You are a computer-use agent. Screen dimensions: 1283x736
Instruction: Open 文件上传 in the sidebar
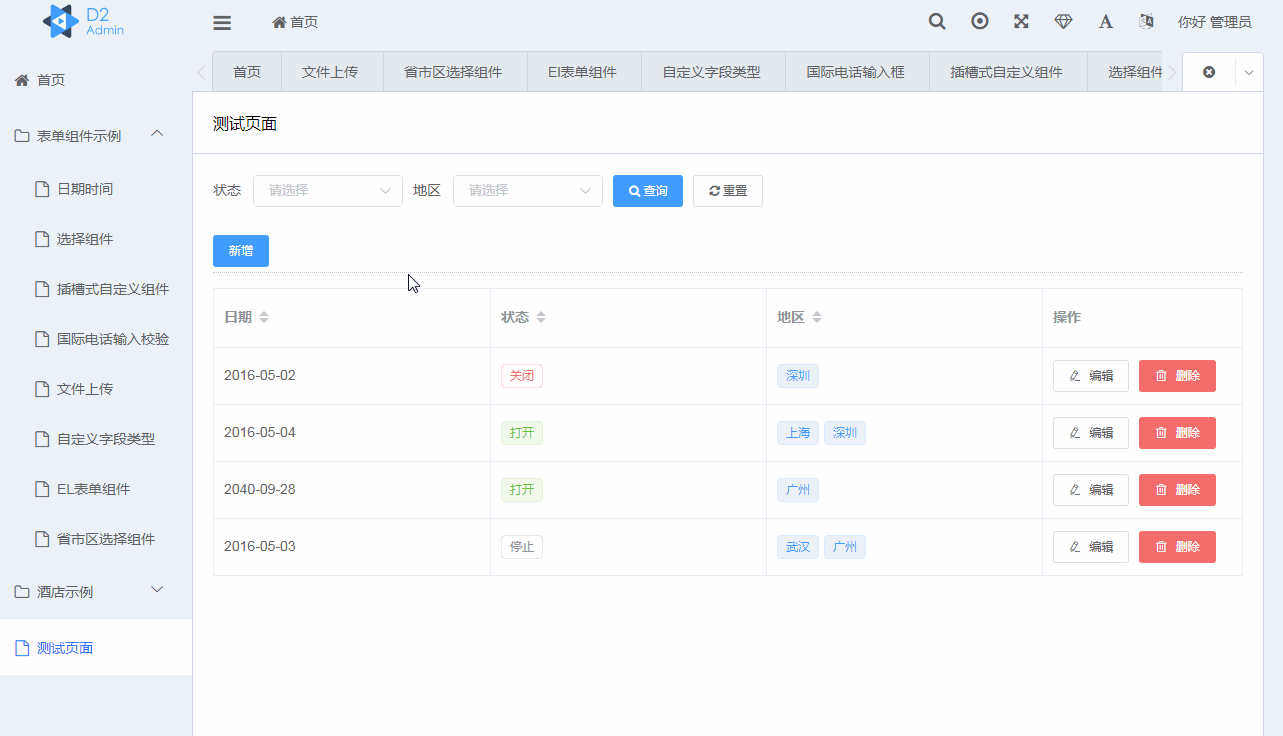pos(96,389)
